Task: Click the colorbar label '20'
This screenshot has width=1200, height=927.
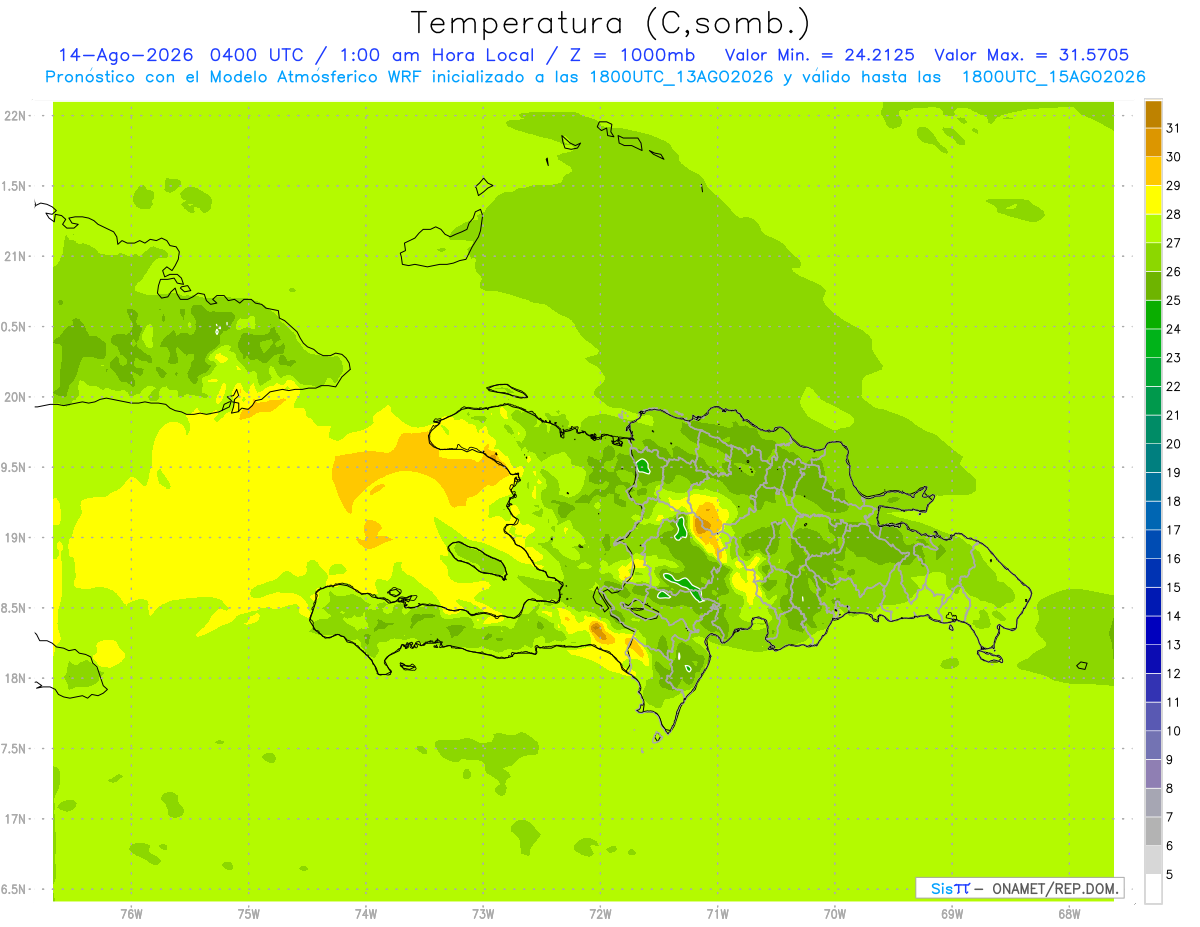Action: point(1174,444)
